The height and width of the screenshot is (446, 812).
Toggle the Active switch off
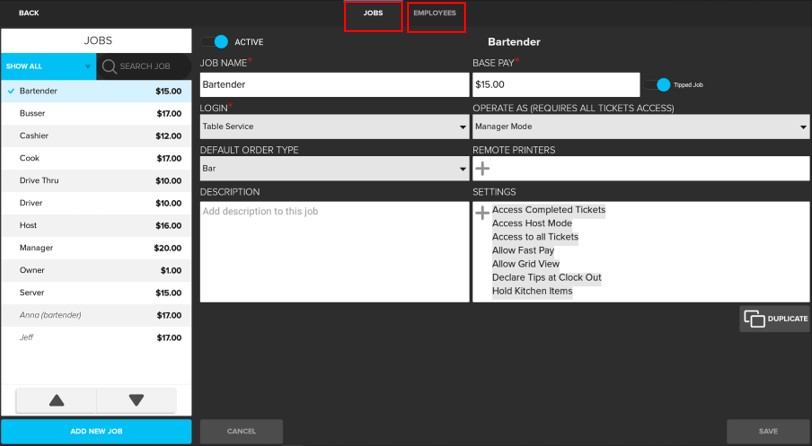coord(216,42)
